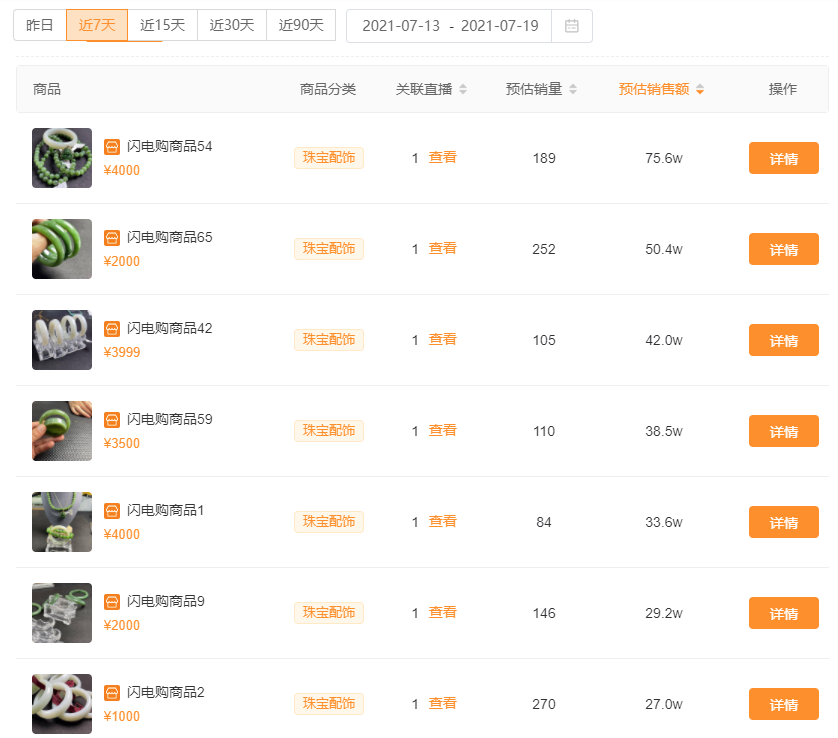
Task: Open 详情 for 闪电购商品9
Action: point(783,613)
